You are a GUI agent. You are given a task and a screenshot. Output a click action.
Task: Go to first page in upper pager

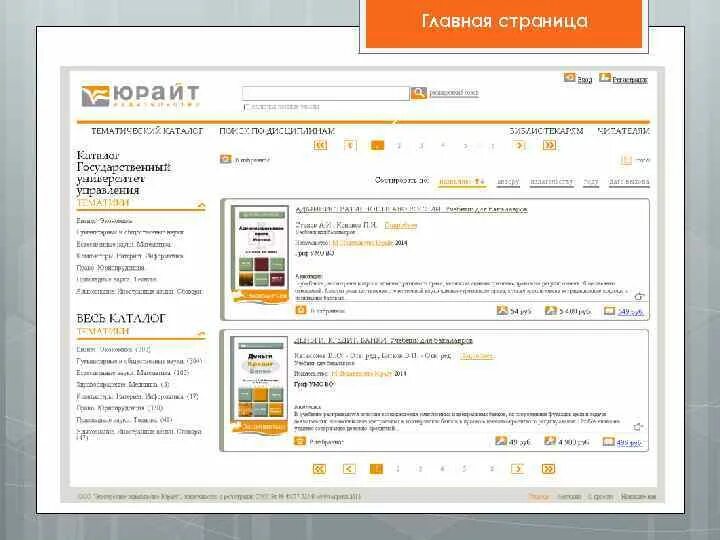(x=320, y=145)
